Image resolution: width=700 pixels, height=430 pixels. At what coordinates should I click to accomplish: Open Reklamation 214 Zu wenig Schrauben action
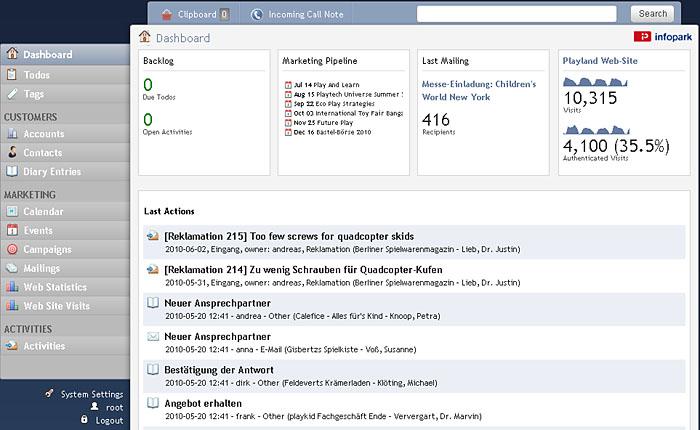[x=303, y=270]
